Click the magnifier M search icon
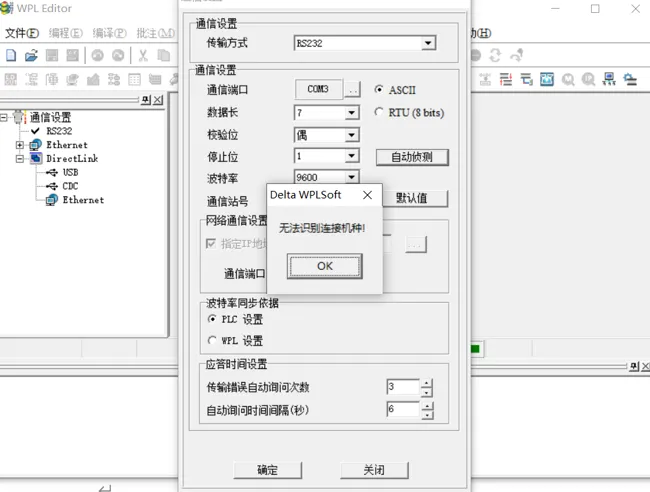 tap(568, 79)
